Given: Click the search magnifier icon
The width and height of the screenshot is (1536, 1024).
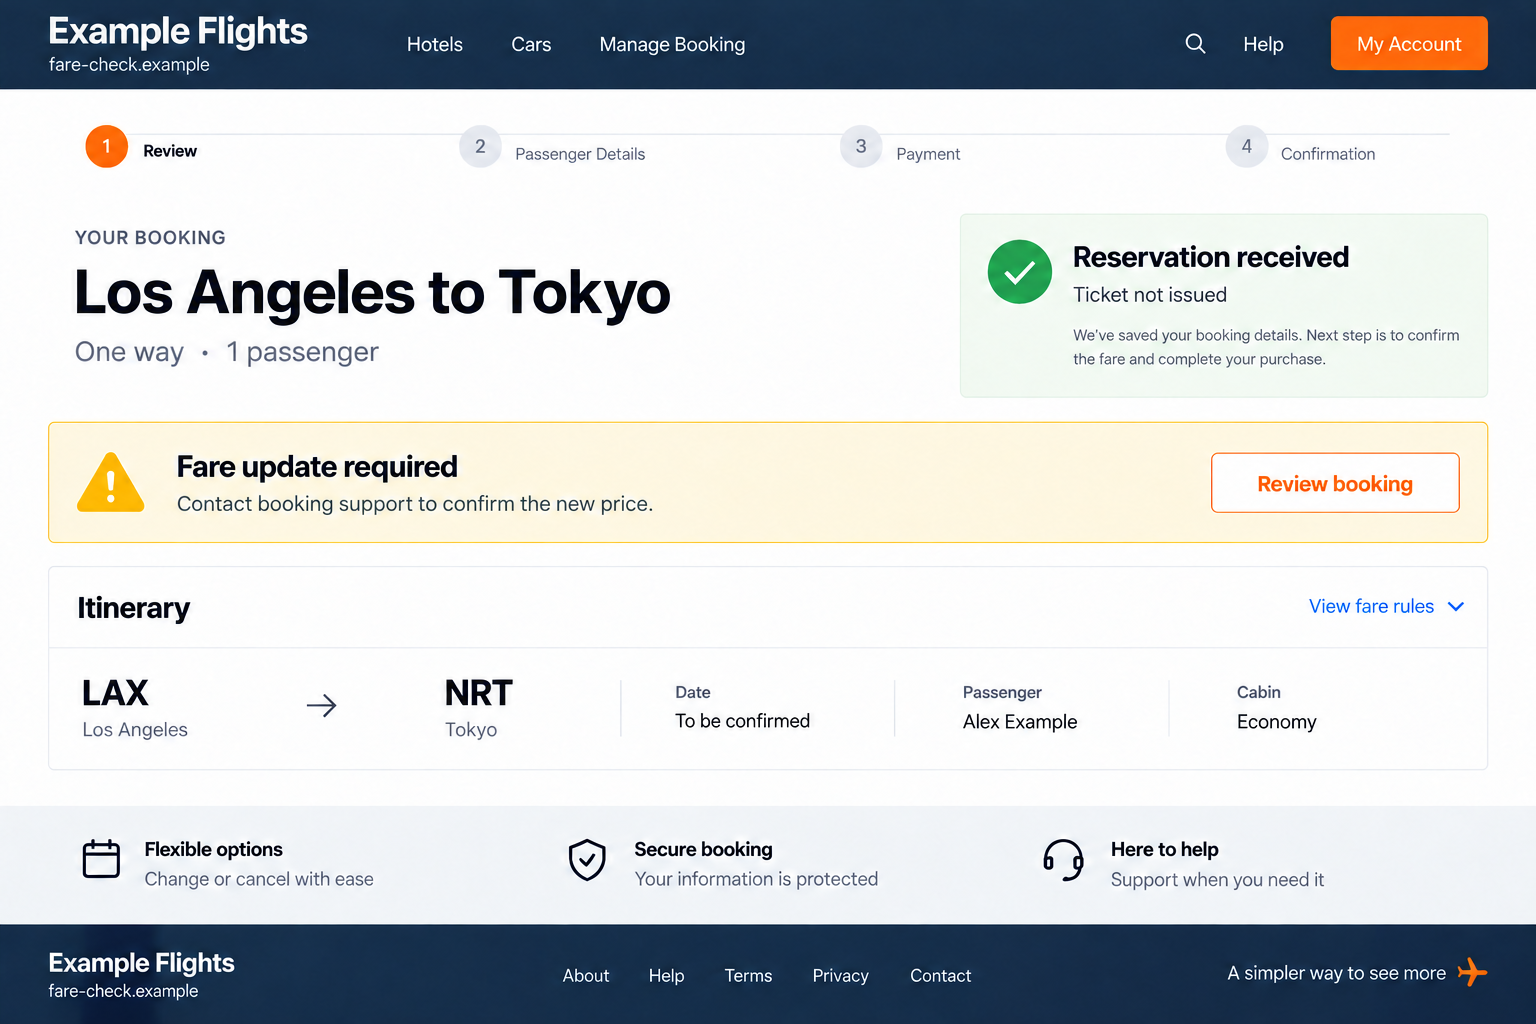Looking at the screenshot, I should tap(1195, 44).
